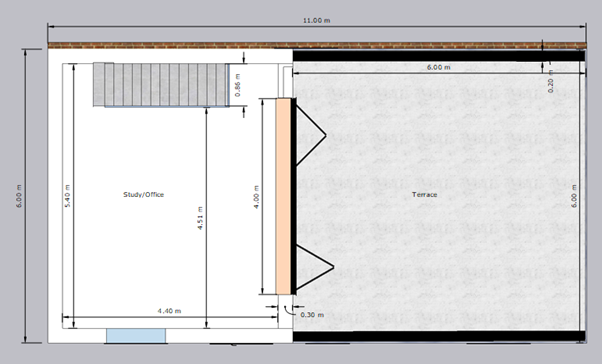Click the 6.00 m terrace width label
Screen dimensions: 602x364
pos(438,67)
